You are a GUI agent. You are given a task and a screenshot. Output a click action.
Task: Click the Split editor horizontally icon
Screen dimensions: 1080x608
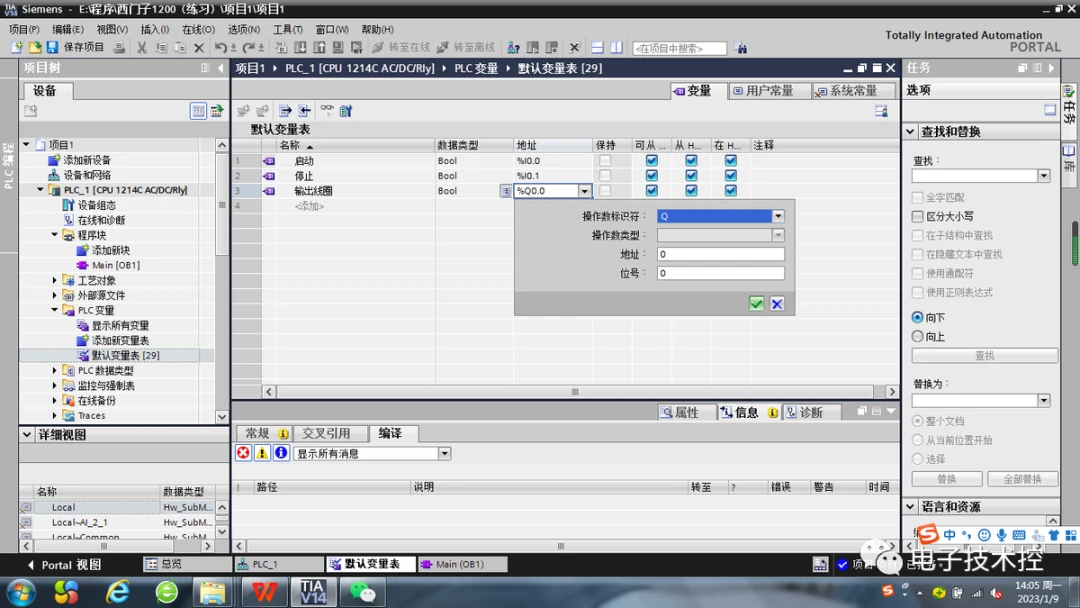point(597,48)
